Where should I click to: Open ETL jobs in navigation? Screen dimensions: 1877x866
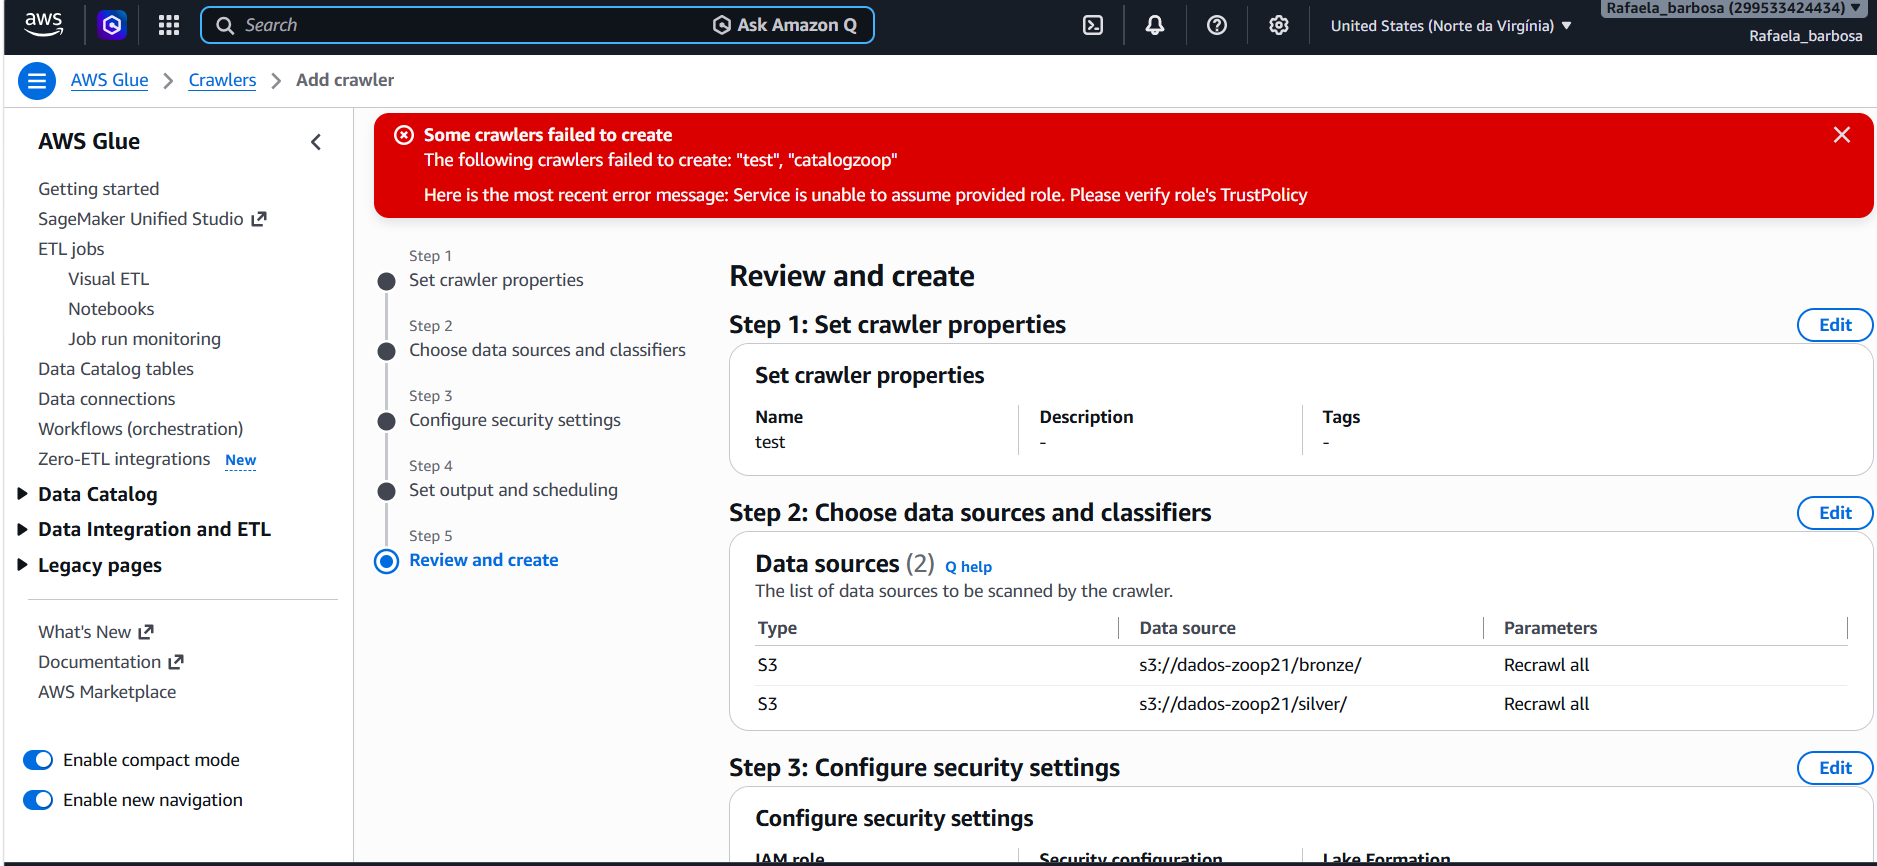(x=71, y=249)
